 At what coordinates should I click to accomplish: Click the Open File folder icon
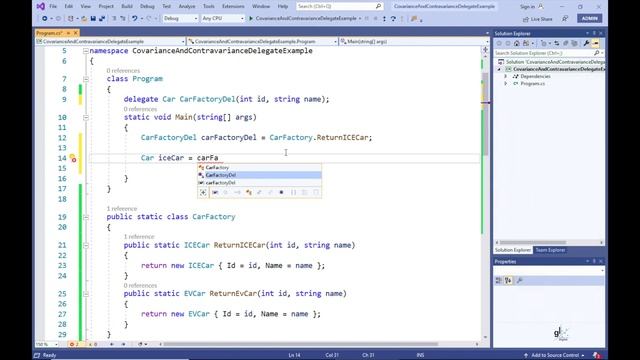coord(84,18)
